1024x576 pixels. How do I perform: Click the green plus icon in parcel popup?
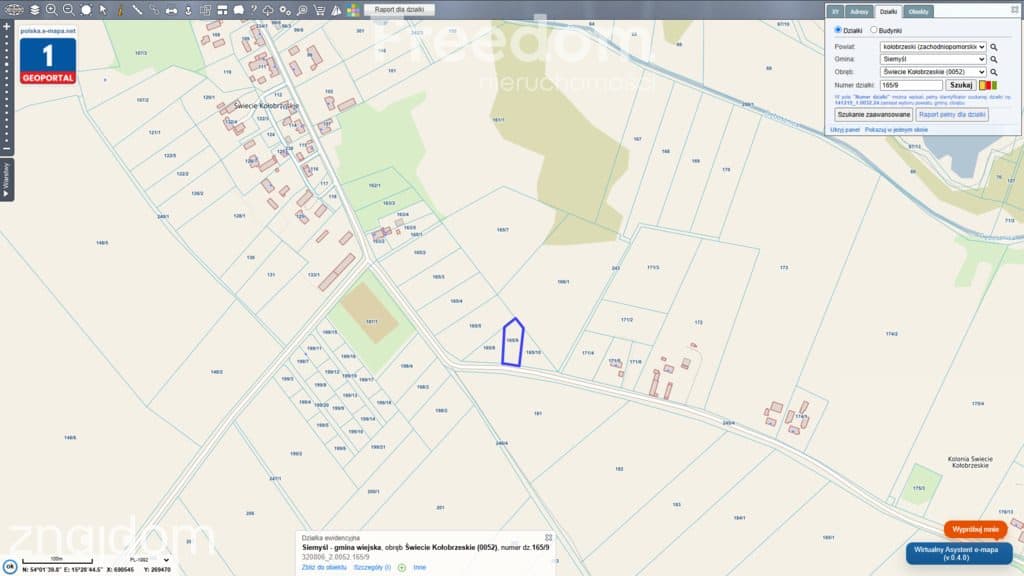(402, 568)
